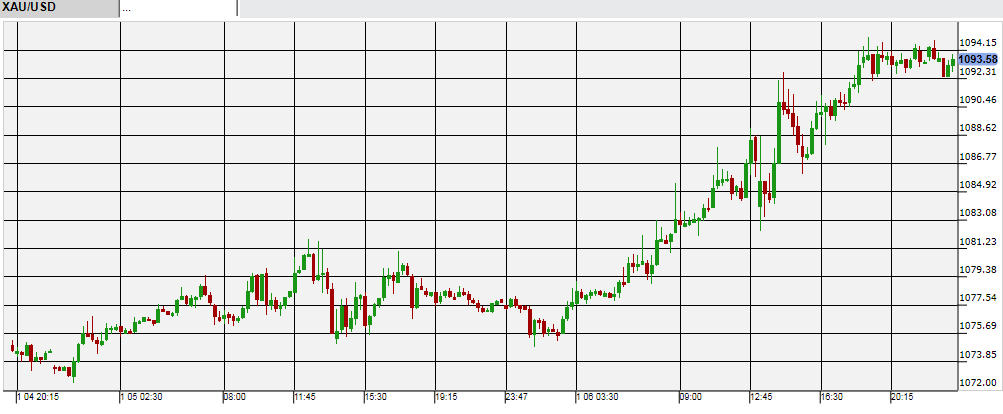
Task: Click the 1094.15 price axis label
Action: [976, 43]
